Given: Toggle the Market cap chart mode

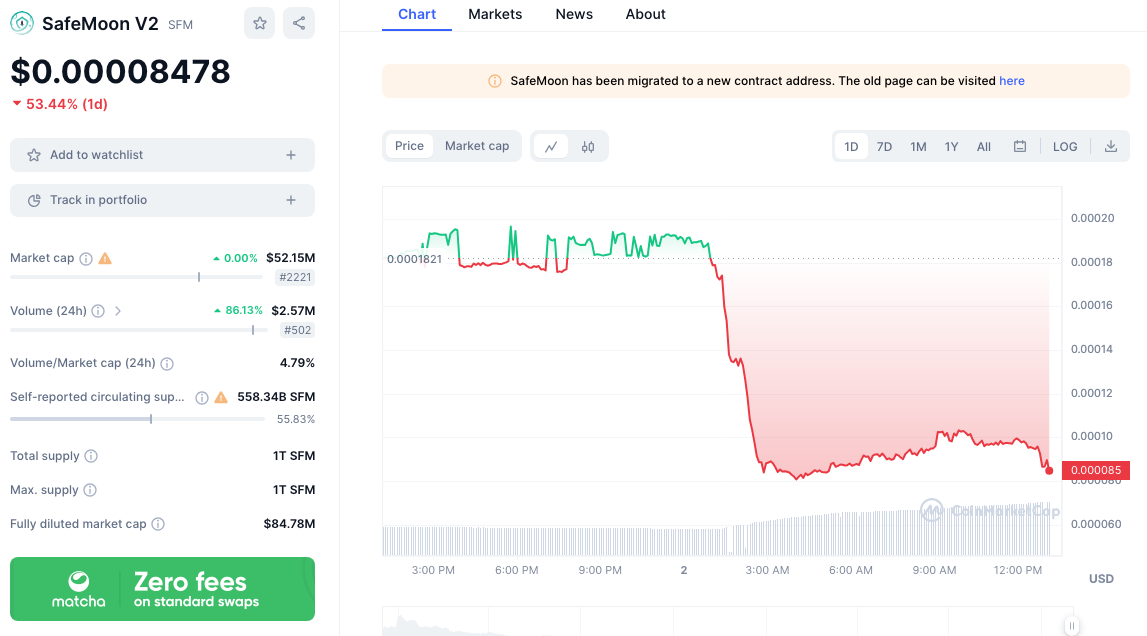Looking at the screenshot, I should [477, 146].
